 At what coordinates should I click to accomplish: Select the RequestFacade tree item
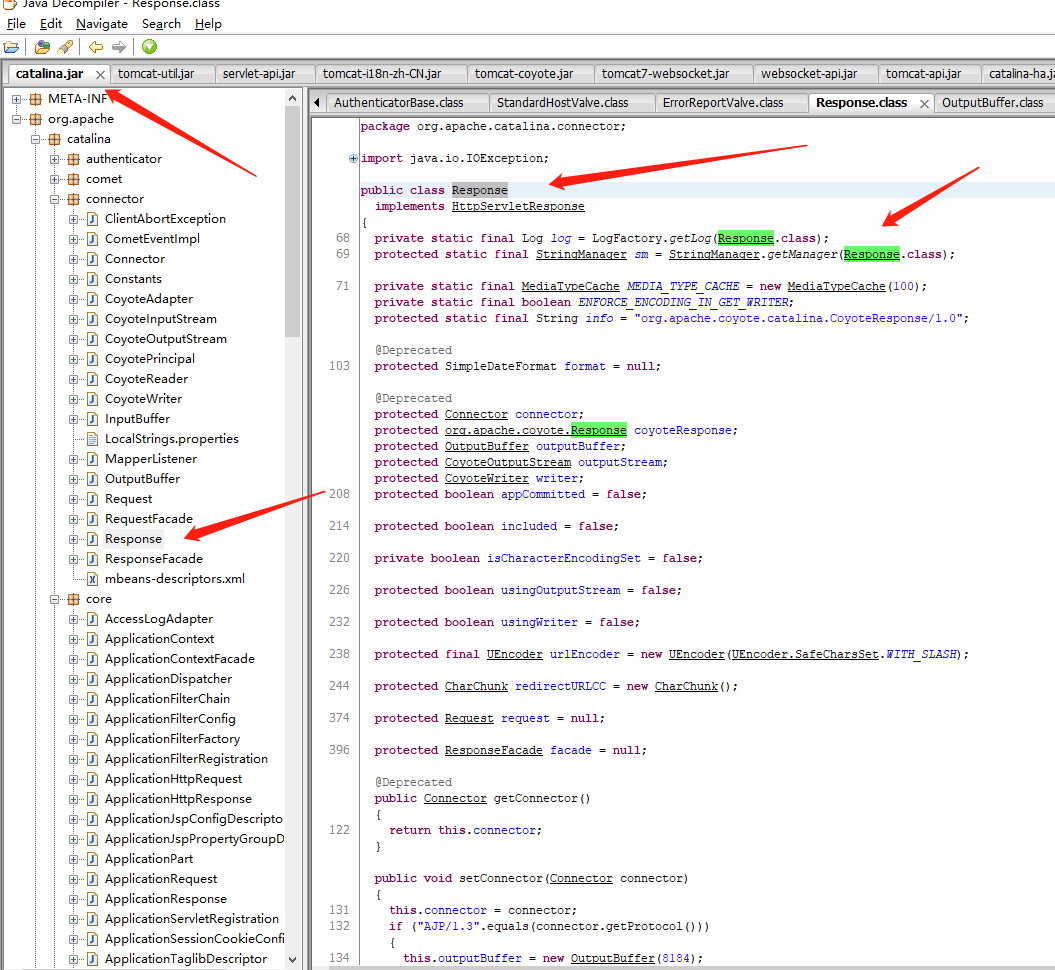[x=149, y=519]
